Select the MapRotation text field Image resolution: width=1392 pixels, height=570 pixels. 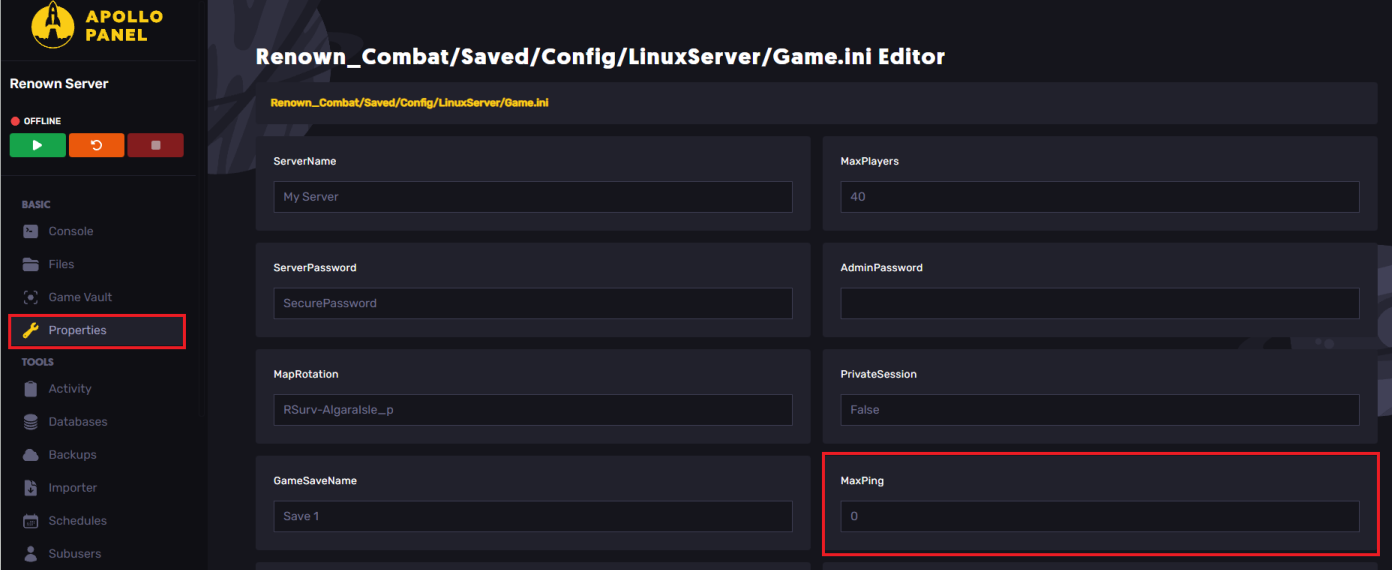(x=532, y=410)
